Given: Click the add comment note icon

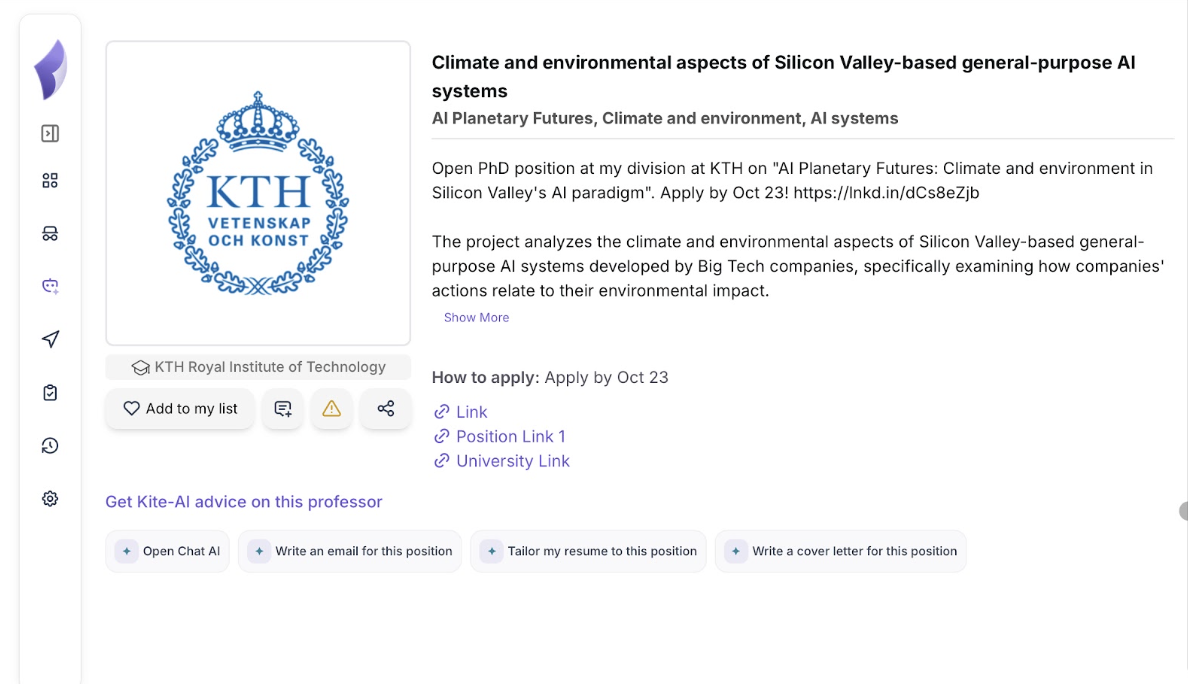Looking at the screenshot, I should point(283,409).
